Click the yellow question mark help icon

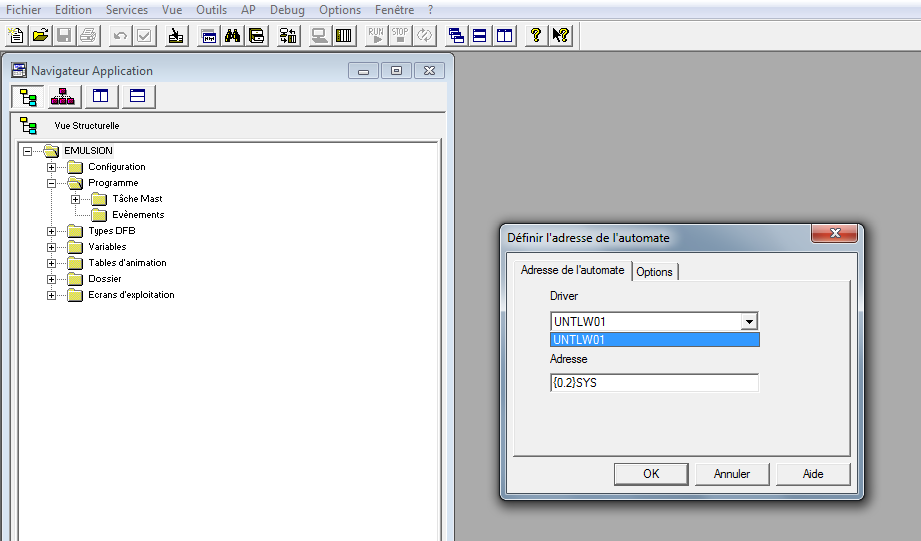(x=536, y=36)
